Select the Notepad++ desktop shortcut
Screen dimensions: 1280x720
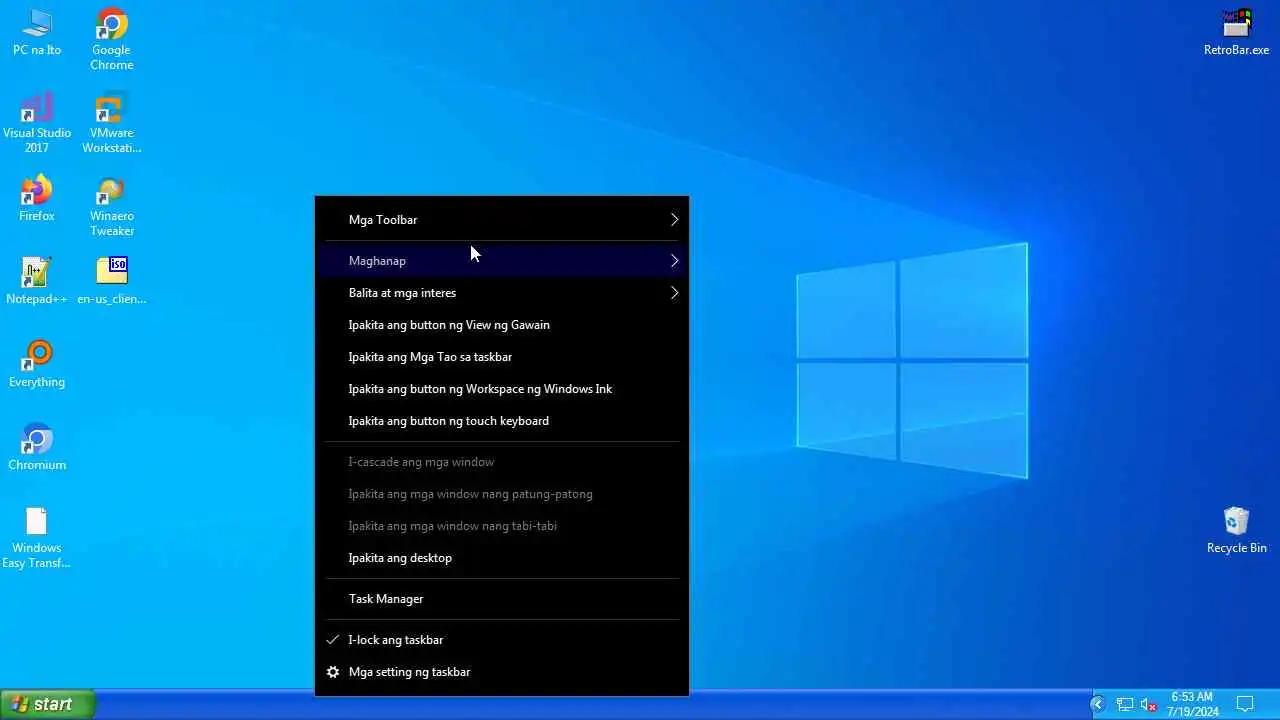(x=37, y=281)
